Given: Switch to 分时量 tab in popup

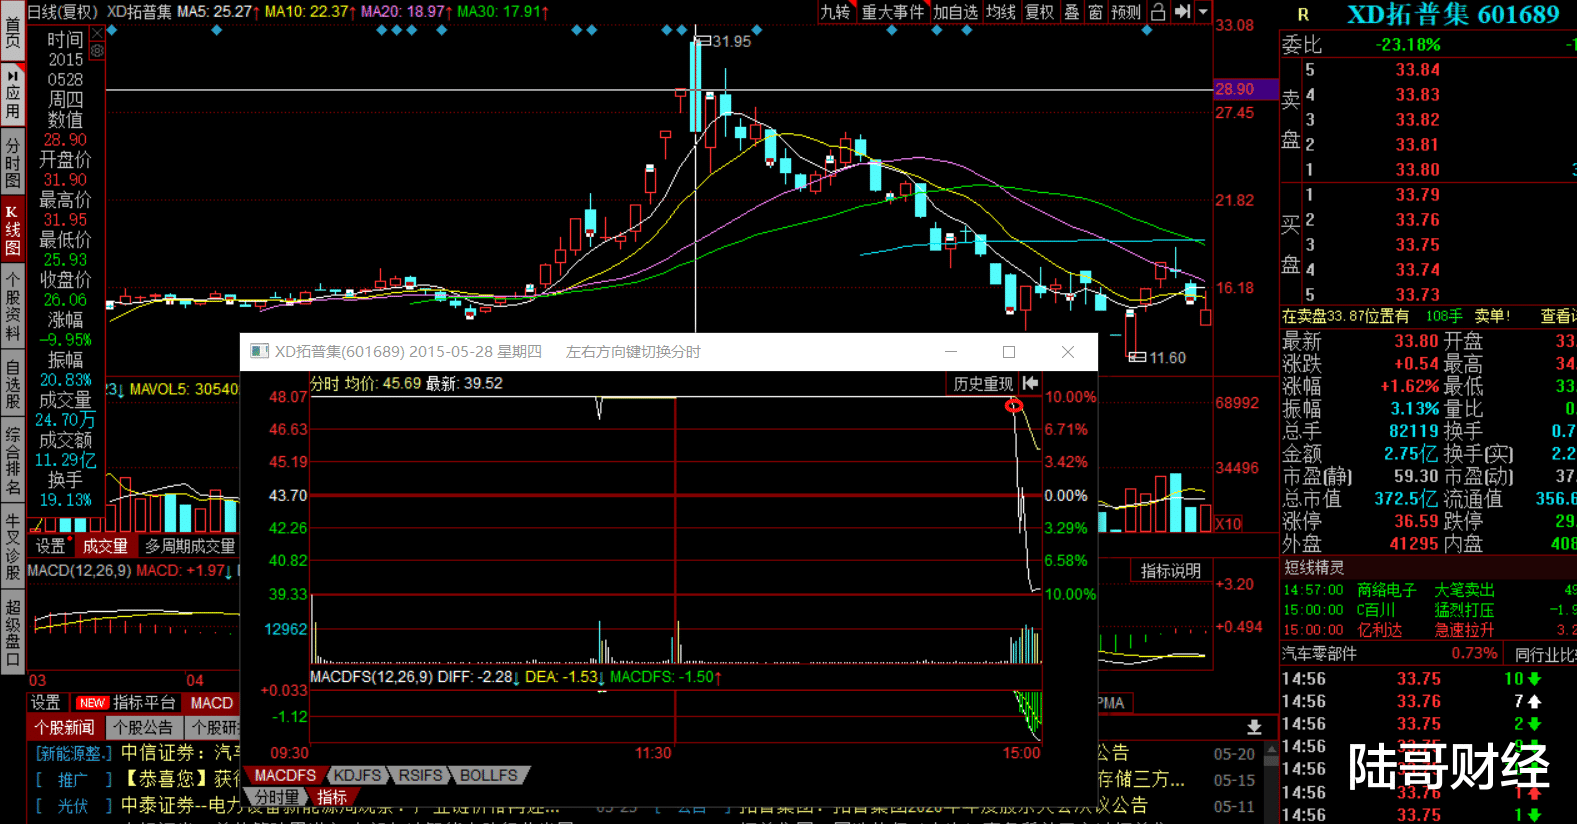Looking at the screenshot, I should point(276,797).
